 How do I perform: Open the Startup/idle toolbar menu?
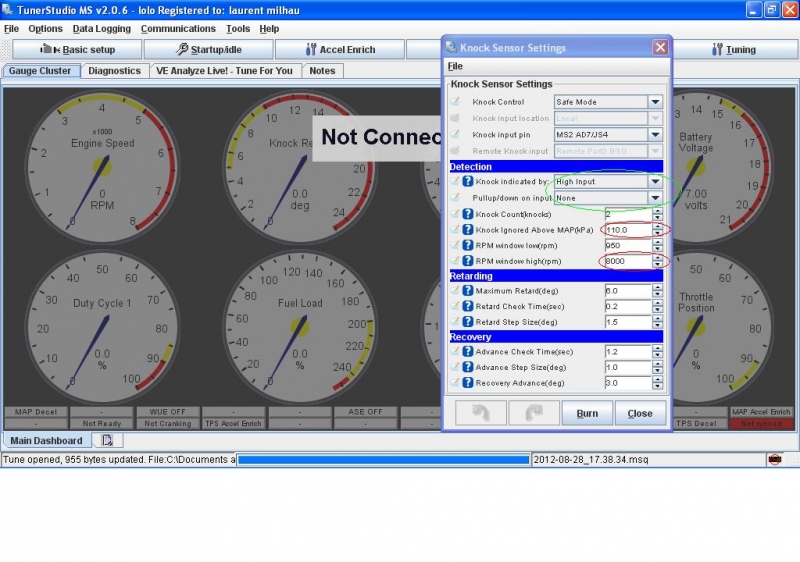208,49
